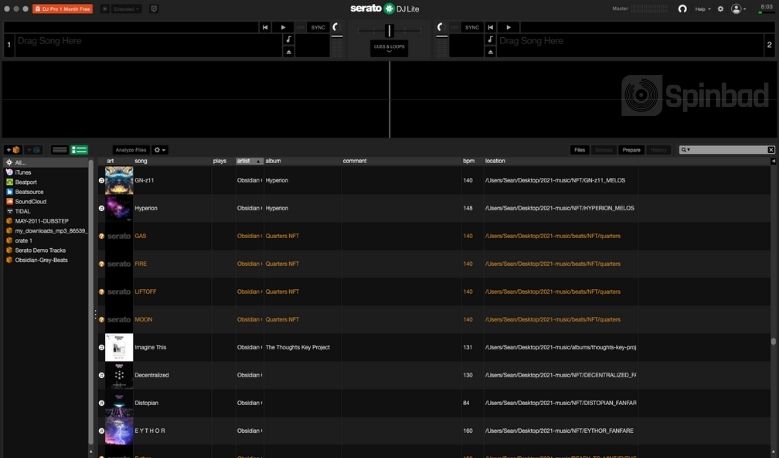
Task: Eject track from deck 2
Action: pyautogui.click(x=490, y=52)
